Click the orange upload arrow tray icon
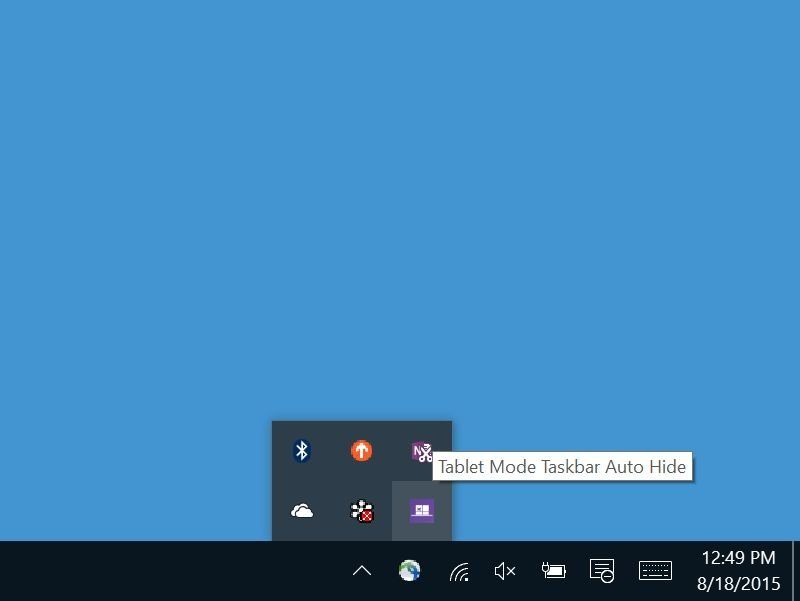 (x=360, y=451)
